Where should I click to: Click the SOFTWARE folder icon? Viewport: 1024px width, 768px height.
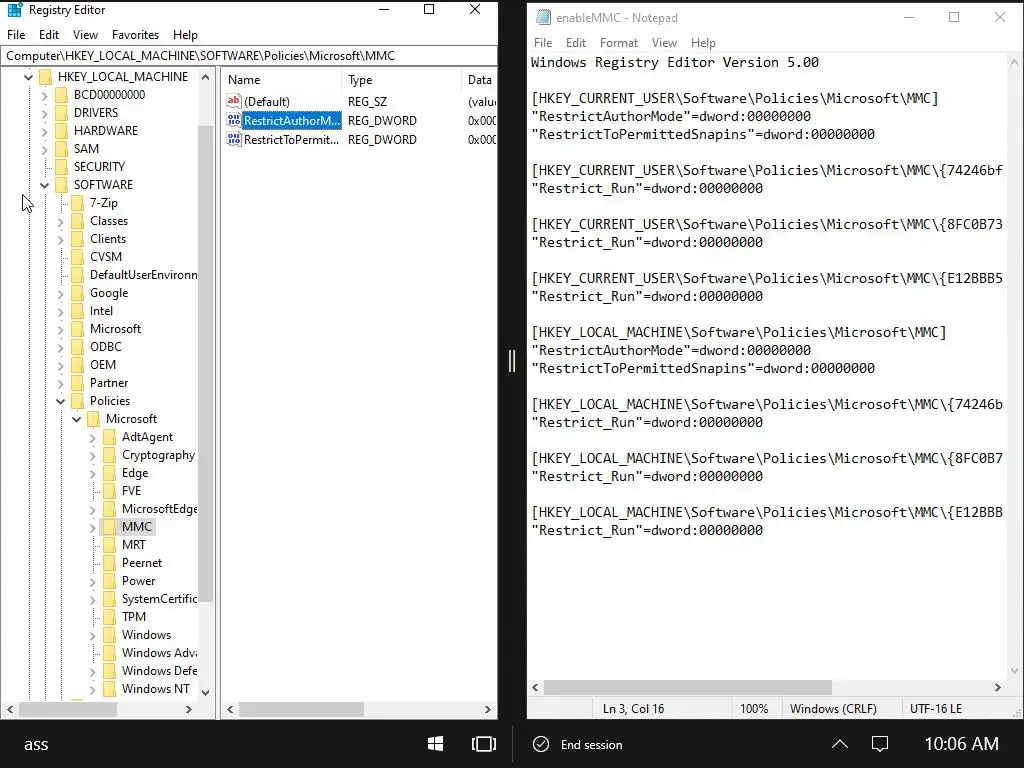click(x=61, y=185)
